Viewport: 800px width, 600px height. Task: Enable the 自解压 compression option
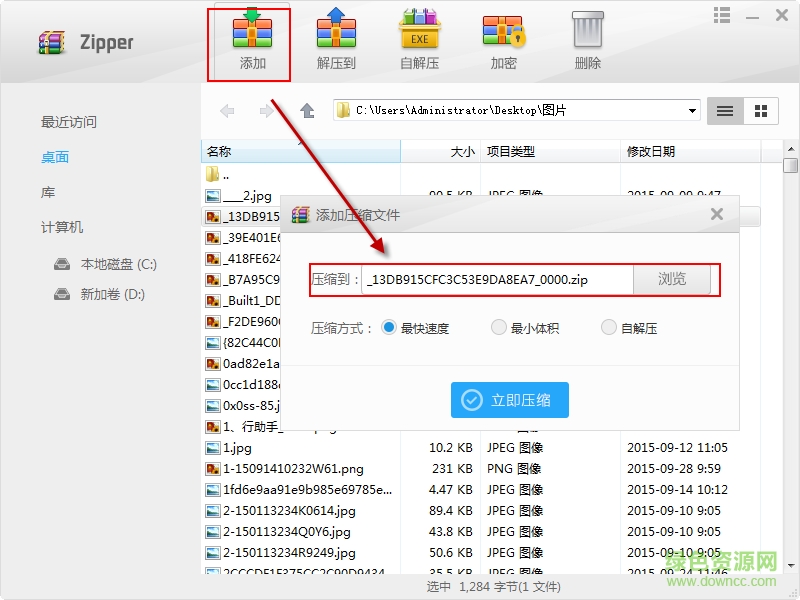608,328
